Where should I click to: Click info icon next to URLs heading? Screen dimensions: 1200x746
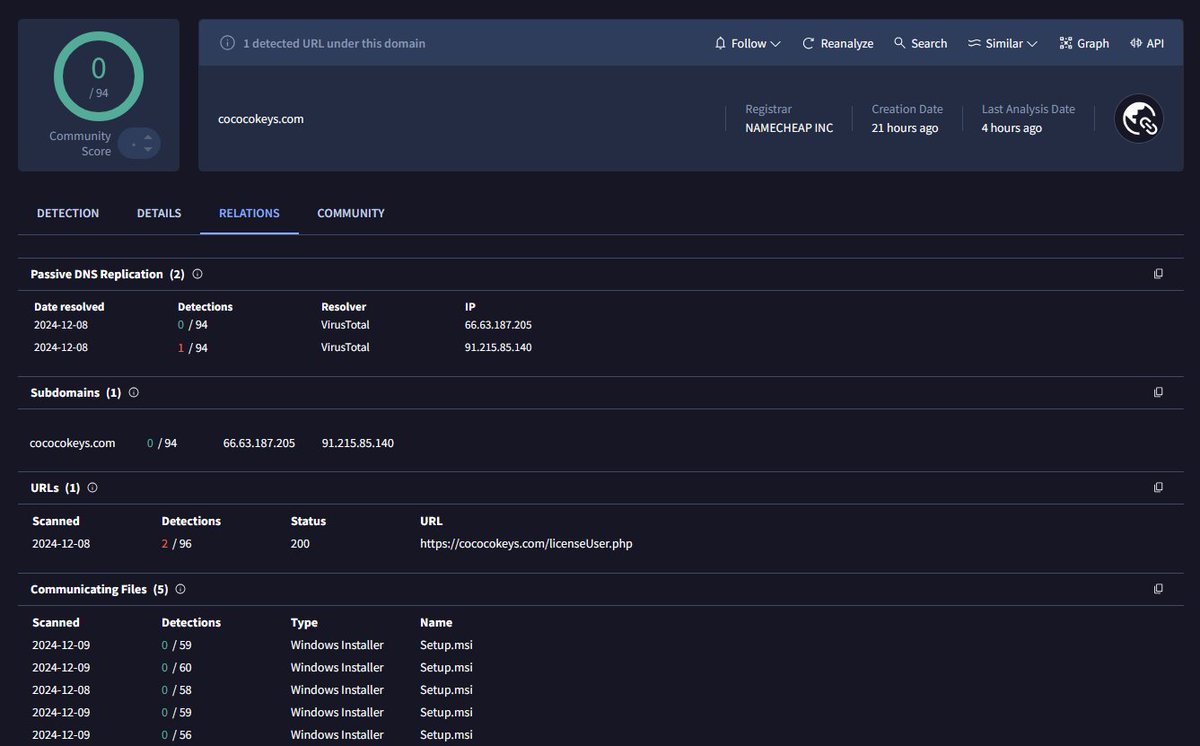click(x=93, y=487)
